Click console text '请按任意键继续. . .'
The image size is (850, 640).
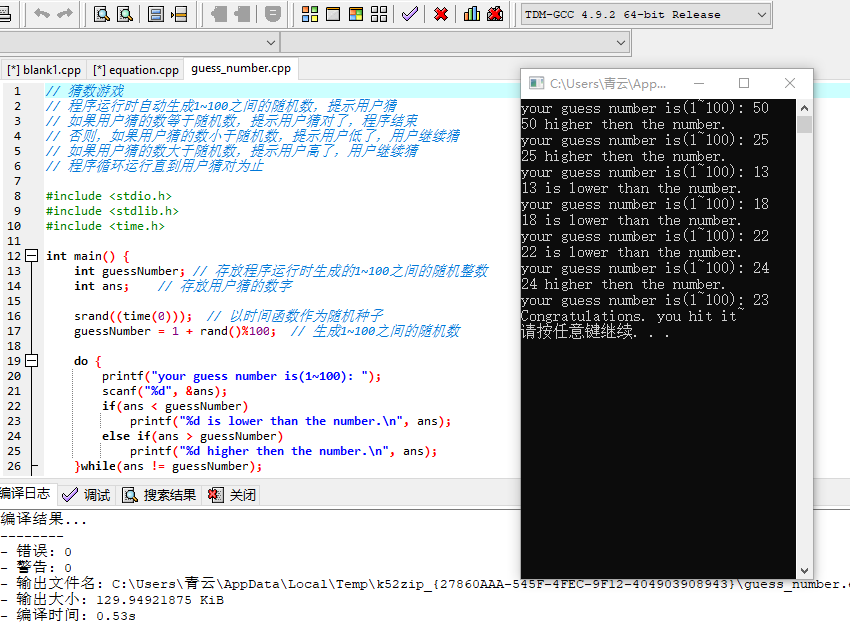pyautogui.click(x=595, y=331)
